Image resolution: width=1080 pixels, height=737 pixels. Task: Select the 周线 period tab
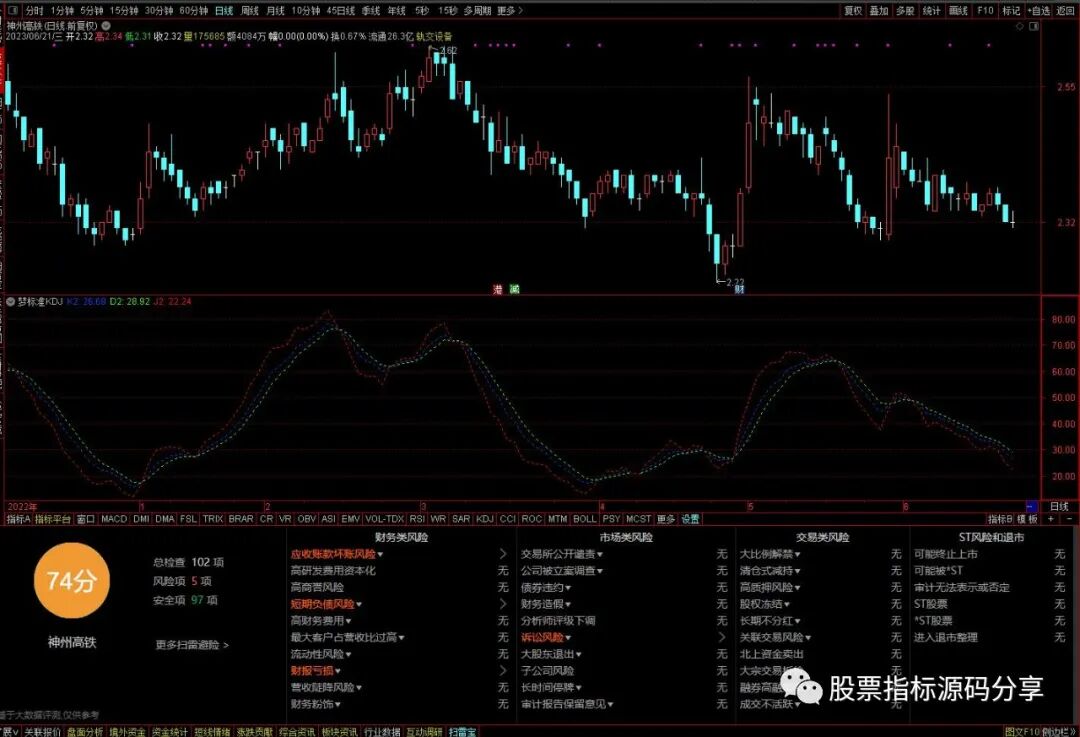[250, 10]
